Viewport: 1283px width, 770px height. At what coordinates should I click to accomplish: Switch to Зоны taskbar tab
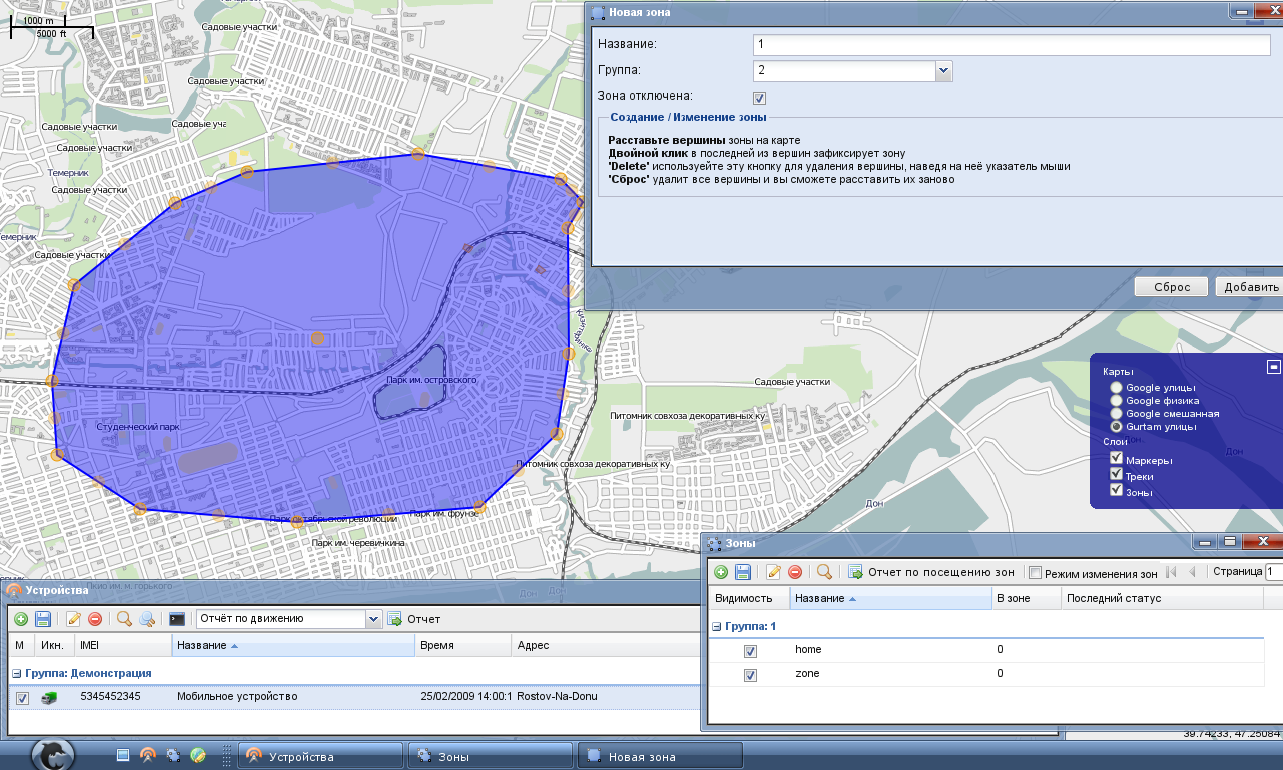(x=490, y=756)
